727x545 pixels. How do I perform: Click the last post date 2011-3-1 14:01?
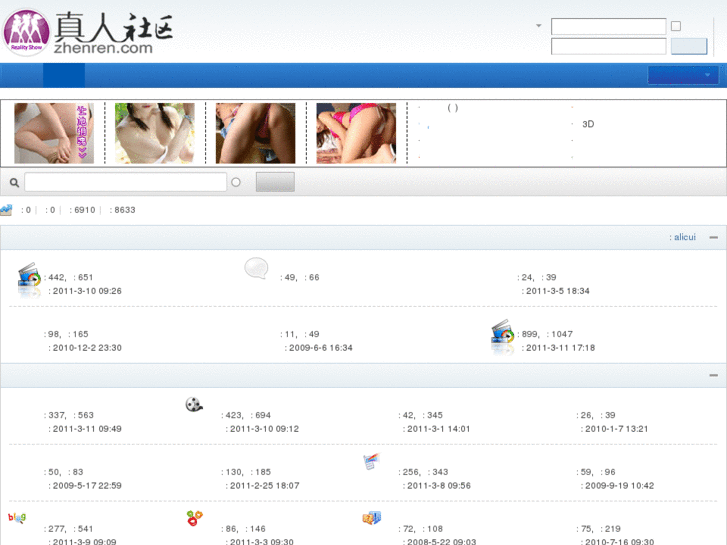click(x=439, y=429)
